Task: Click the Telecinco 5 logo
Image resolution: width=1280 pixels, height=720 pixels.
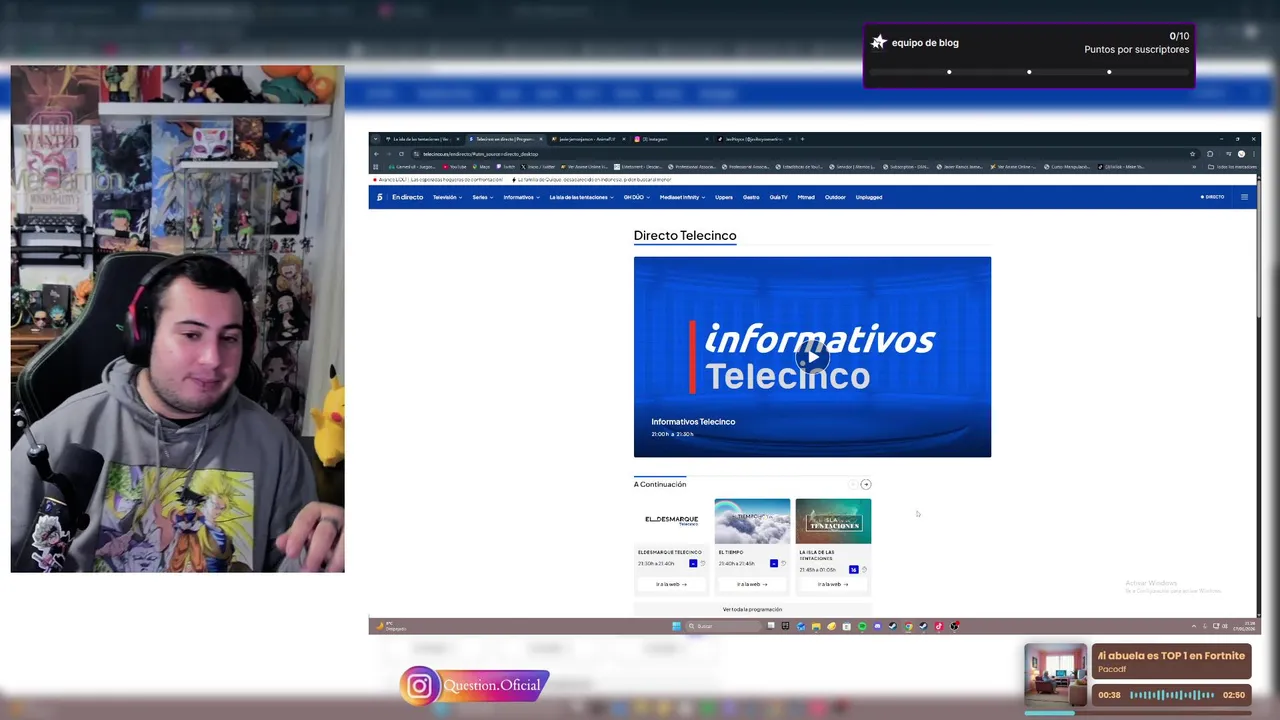Action: [379, 197]
